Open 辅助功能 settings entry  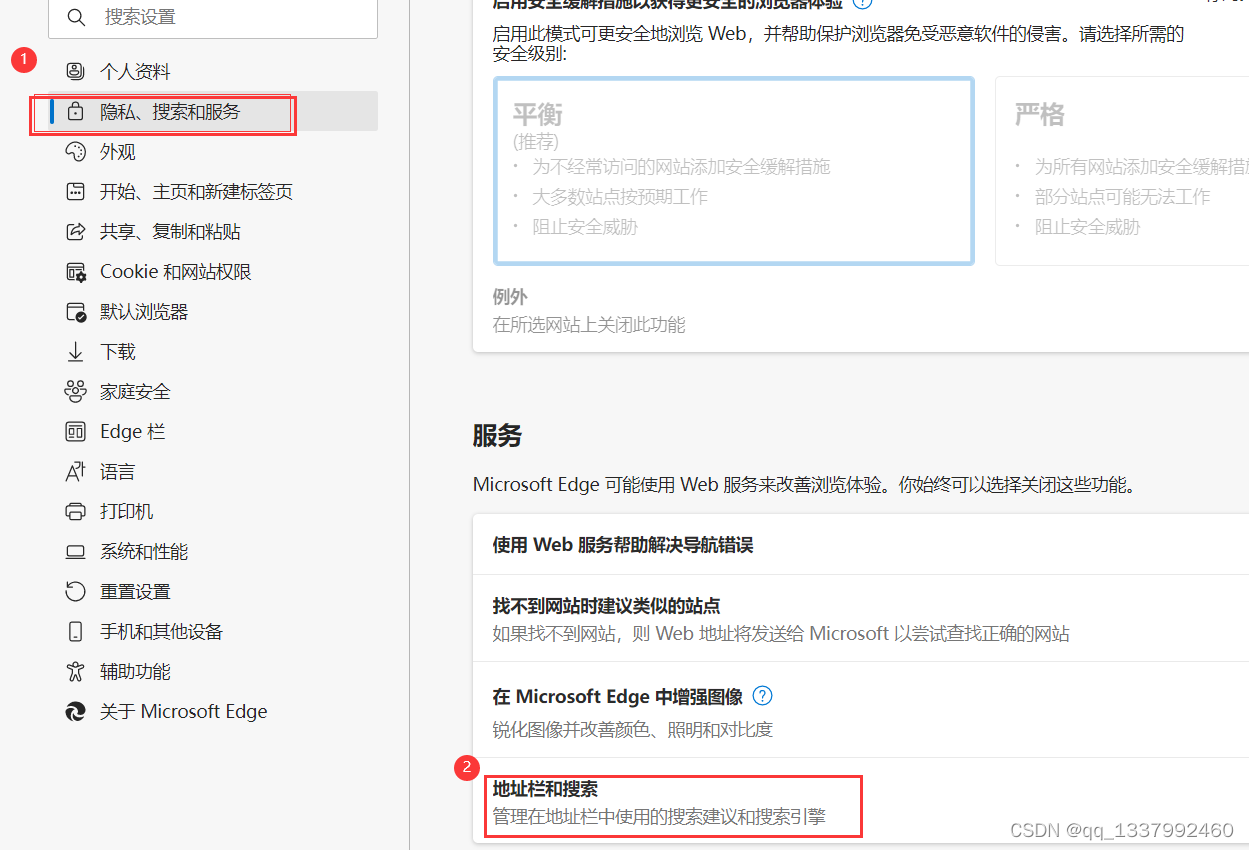pos(135,671)
